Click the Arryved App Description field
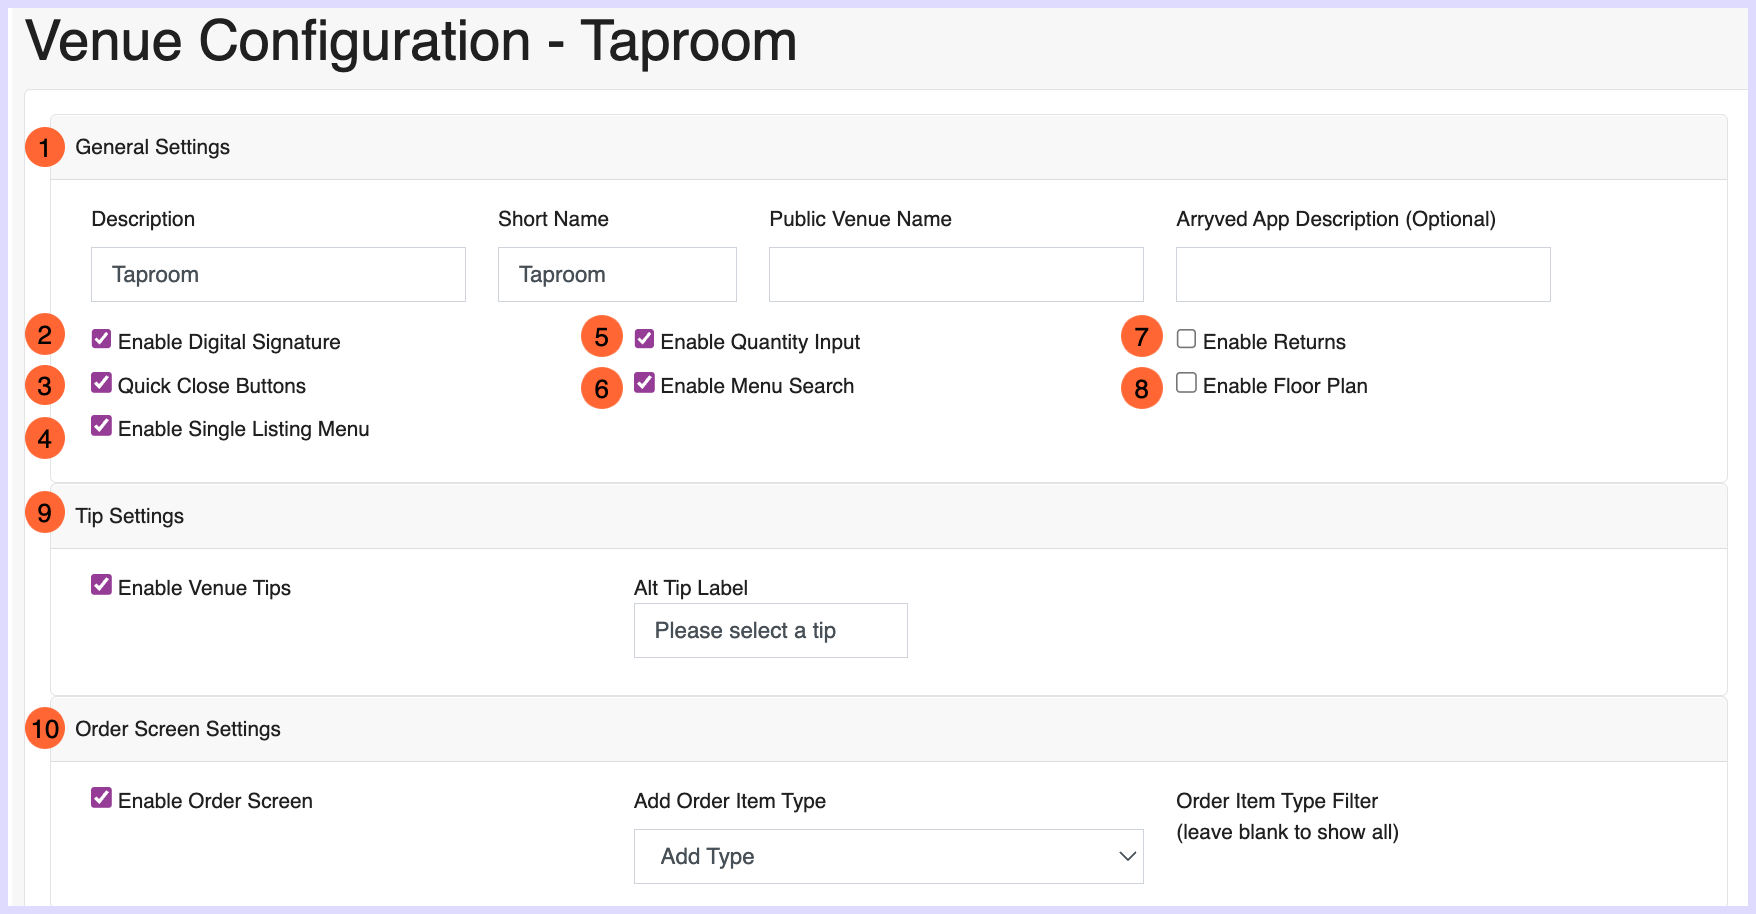The width and height of the screenshot is (1756, 914). click(x=1363, y=274)
